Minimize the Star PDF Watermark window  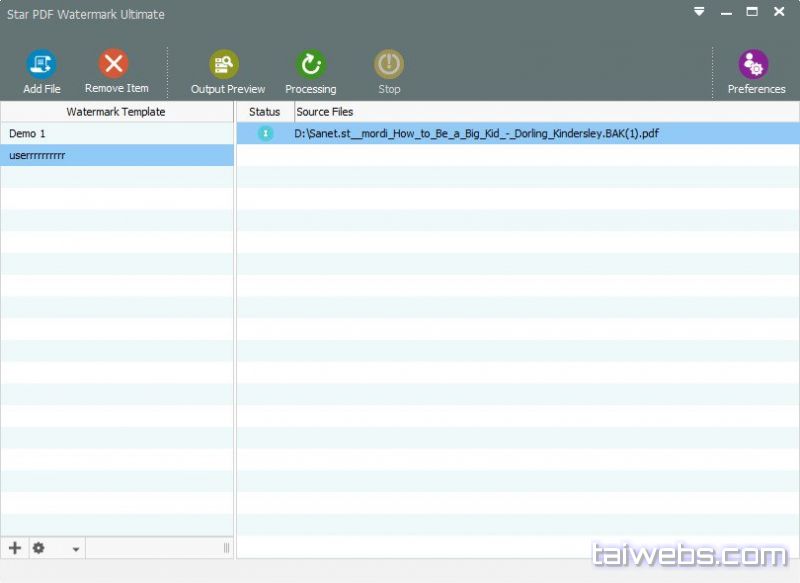[x=725, y=13]
